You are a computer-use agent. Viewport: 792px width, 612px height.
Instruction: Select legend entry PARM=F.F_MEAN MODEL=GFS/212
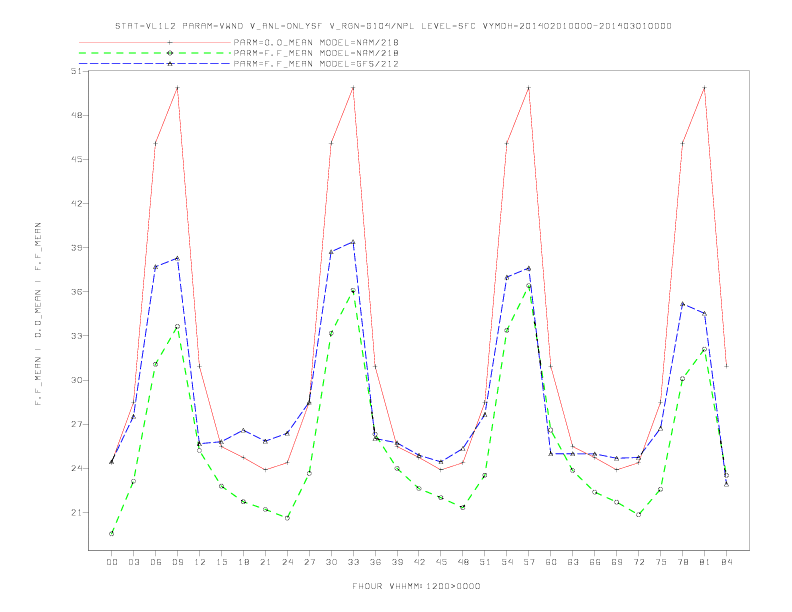(316, 64)
